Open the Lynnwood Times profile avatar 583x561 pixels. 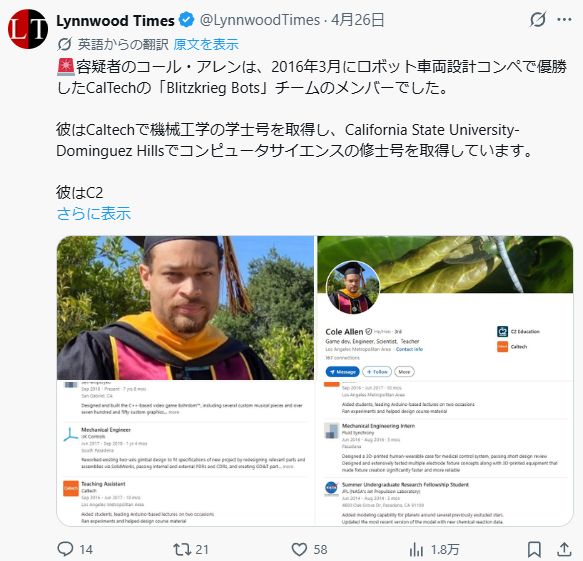coord(28,29)
